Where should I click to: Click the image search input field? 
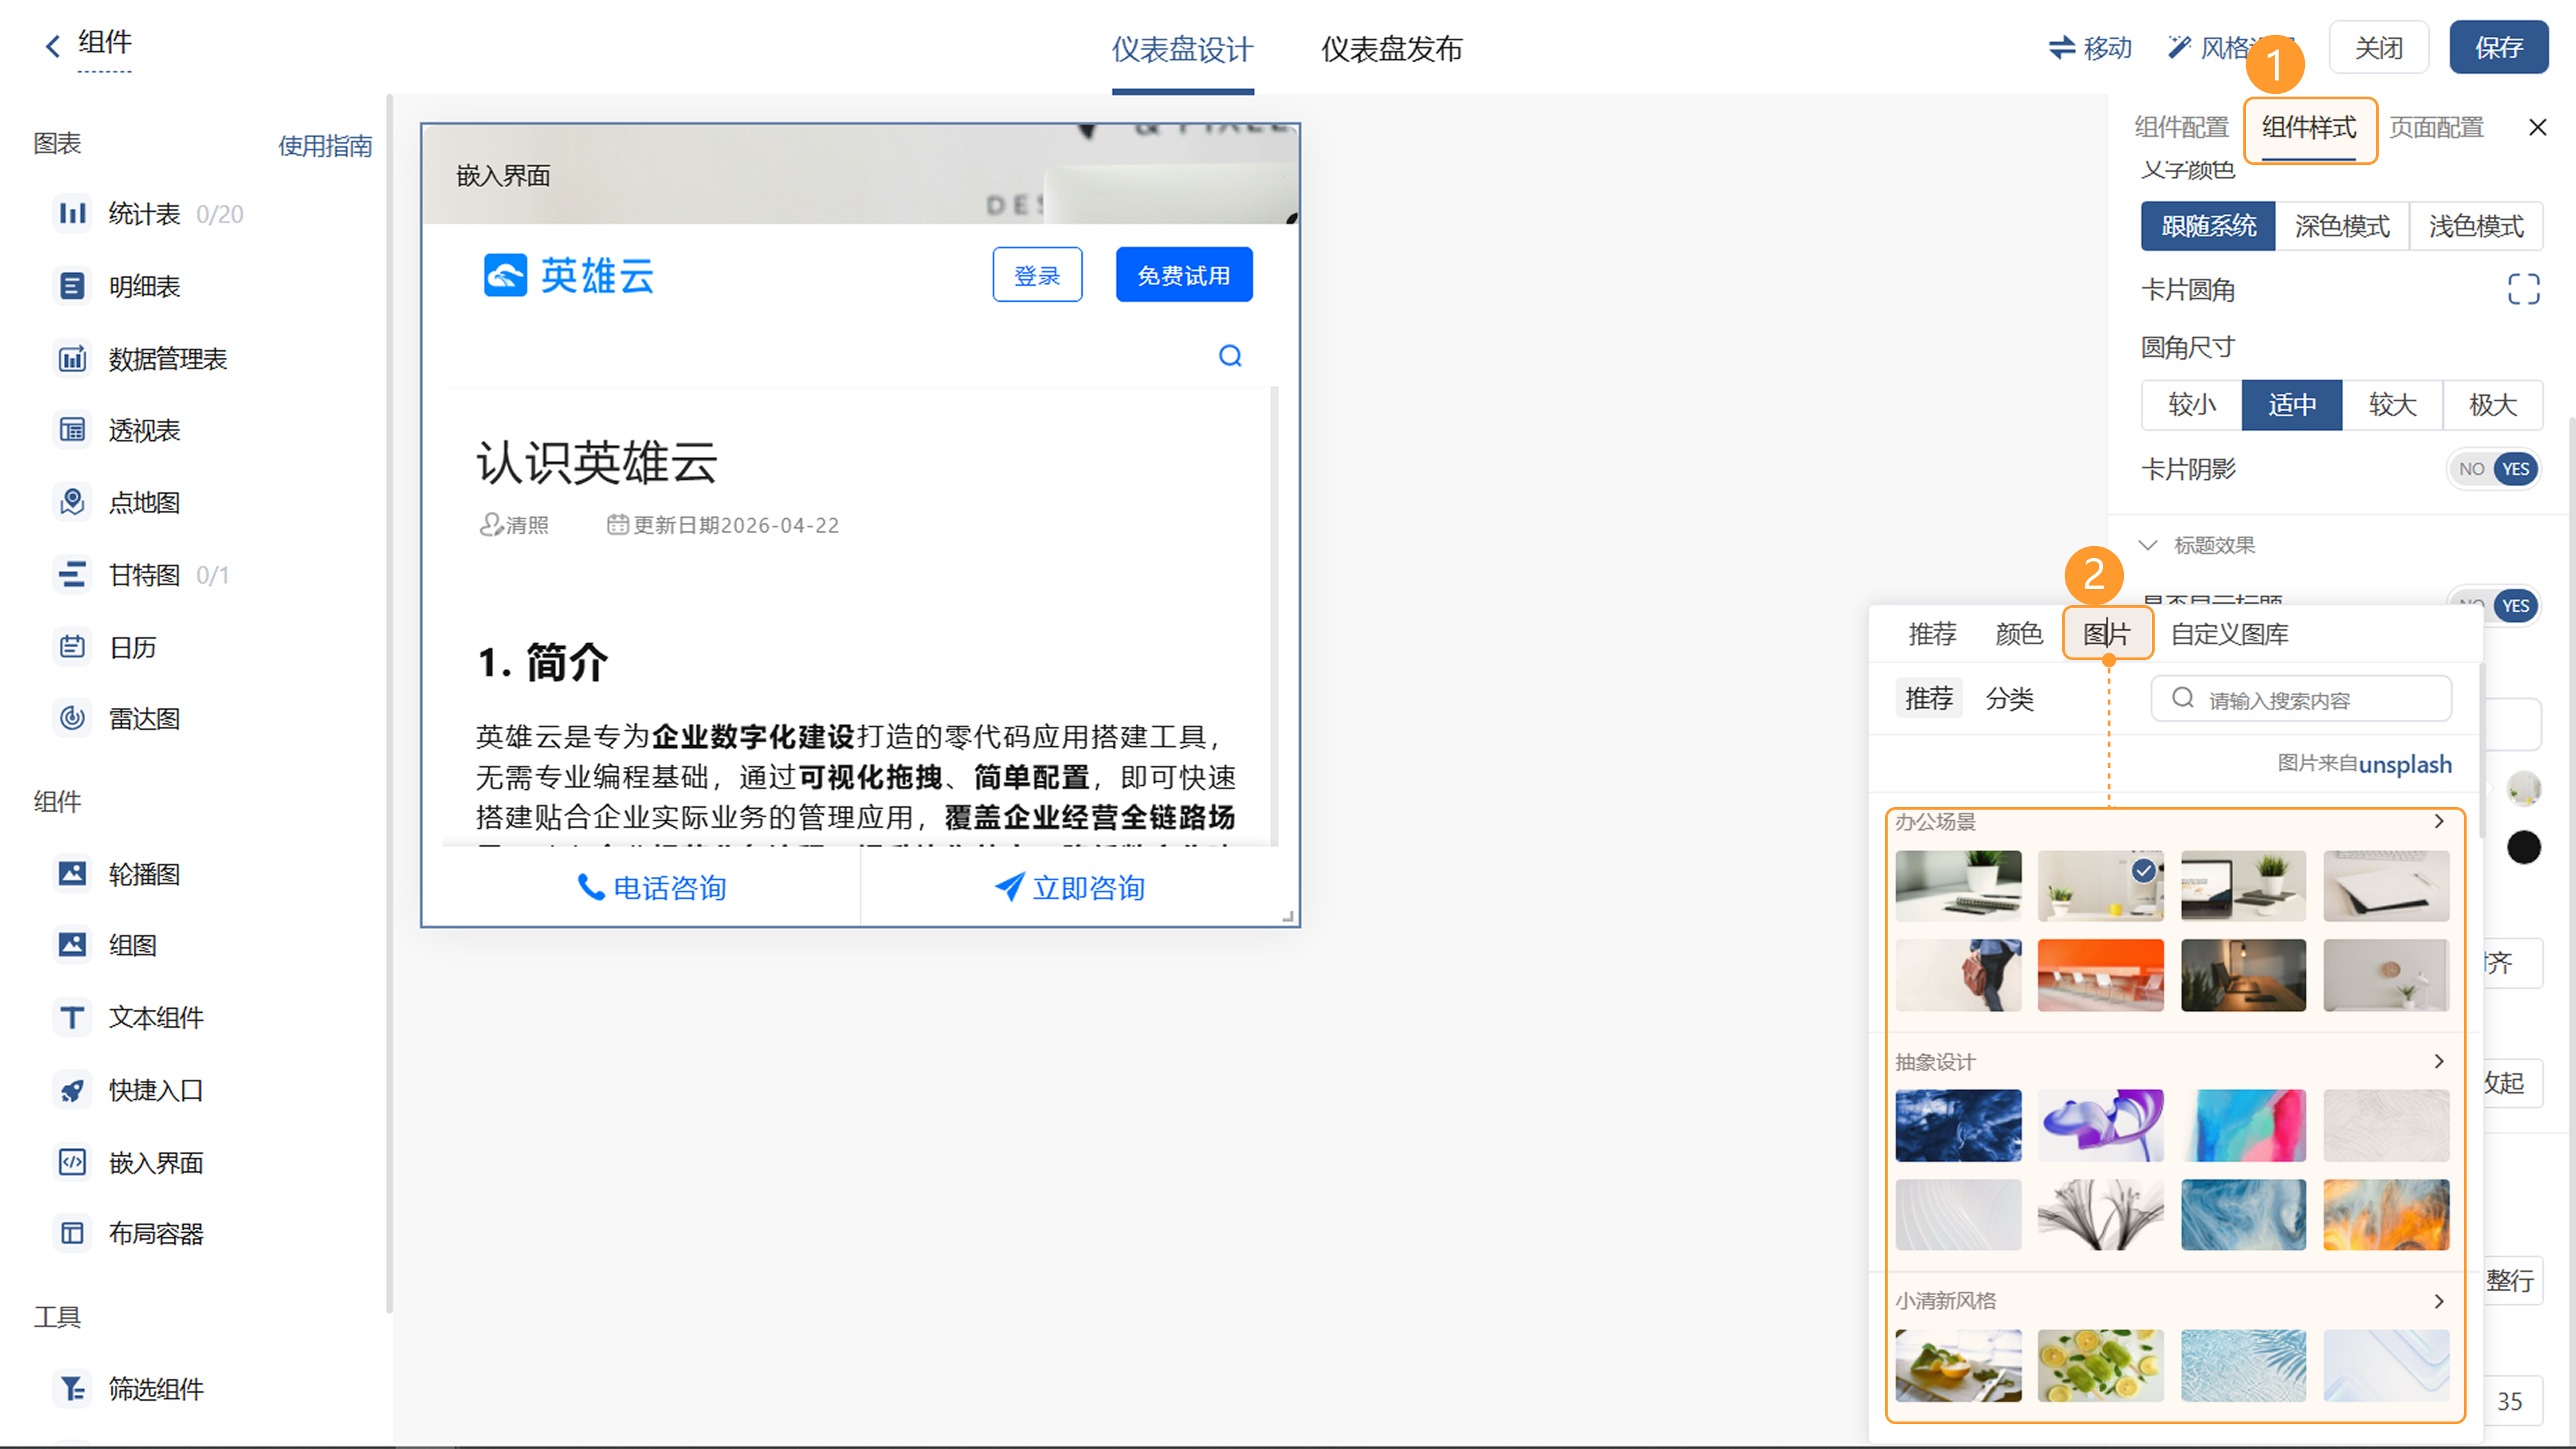[2301, 699]
